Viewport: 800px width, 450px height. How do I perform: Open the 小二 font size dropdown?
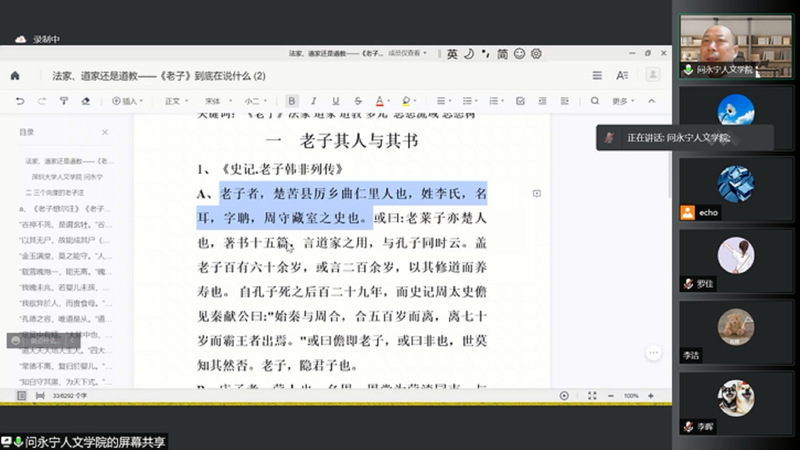point(255,101)
